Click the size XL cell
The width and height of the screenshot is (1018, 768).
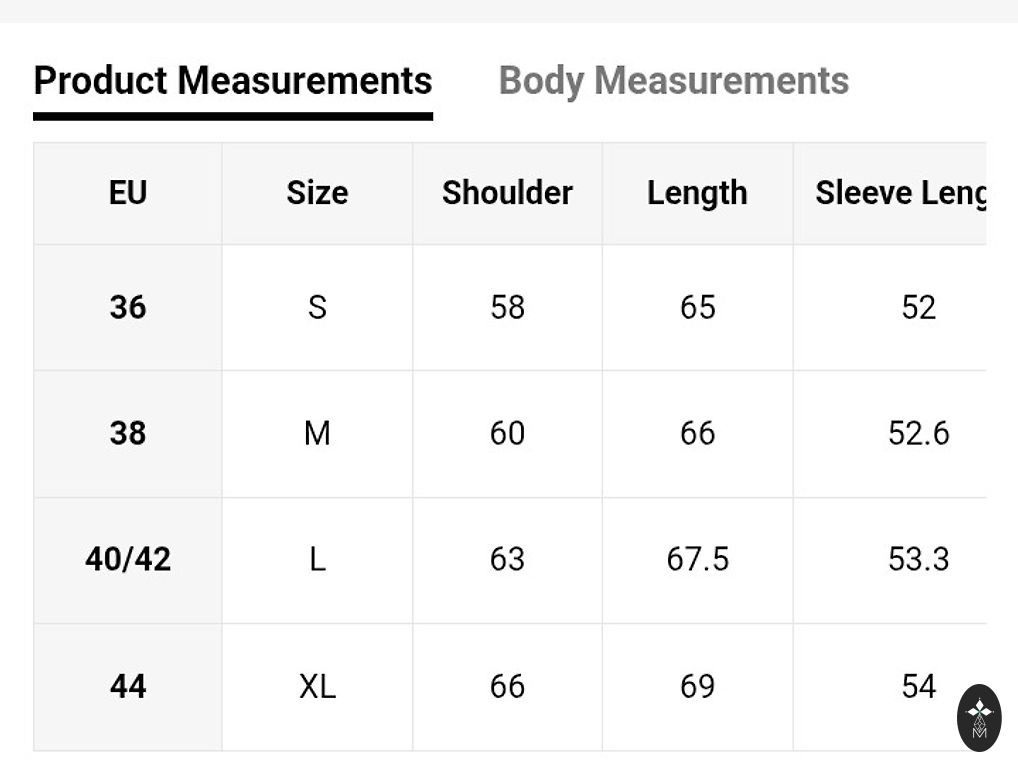(x=317, y=686)
